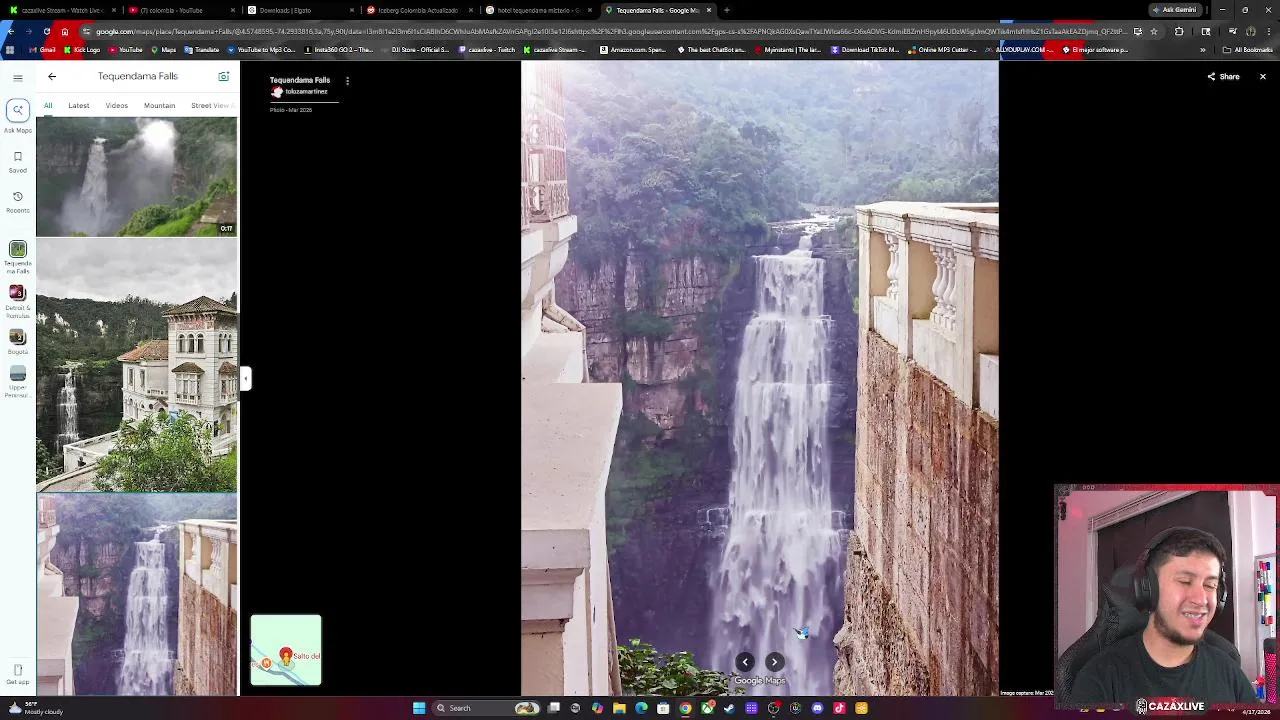Select the balcony waterfall photo thumbnail
Screen dimensions: 1280x720
pos(137,595)
